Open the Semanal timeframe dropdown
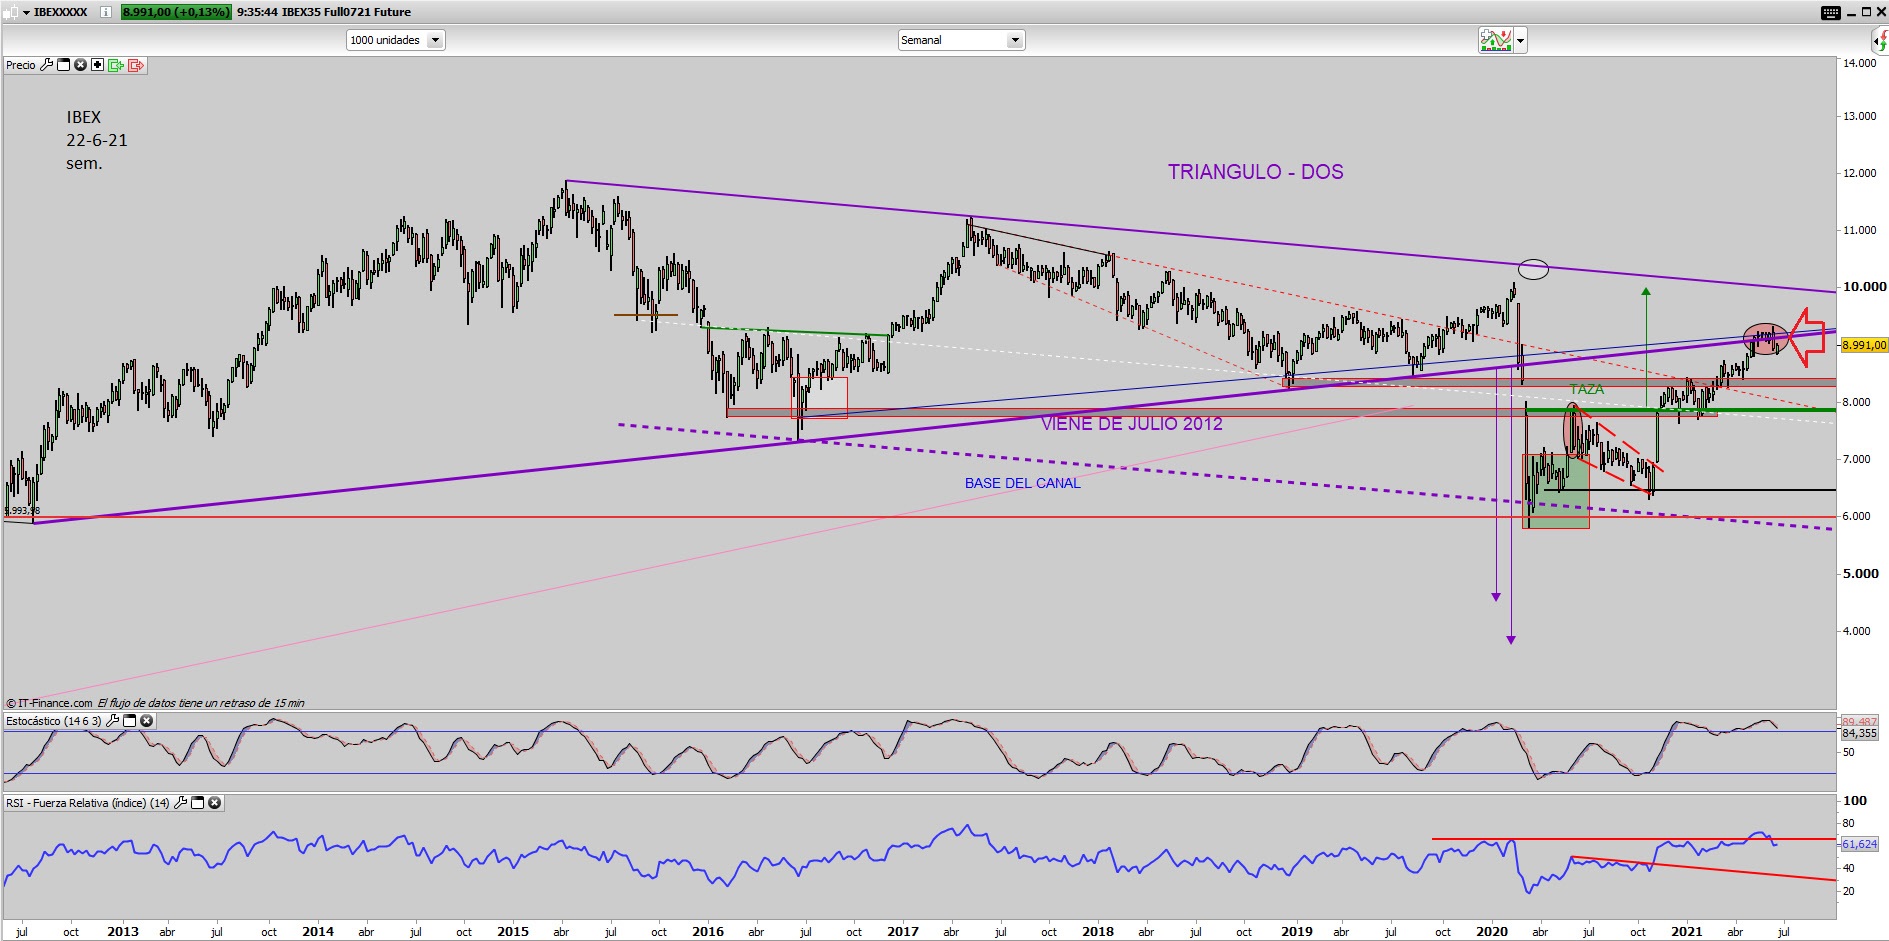The width and height of the screenshot is (1889, 941). (x=961, y=40)
